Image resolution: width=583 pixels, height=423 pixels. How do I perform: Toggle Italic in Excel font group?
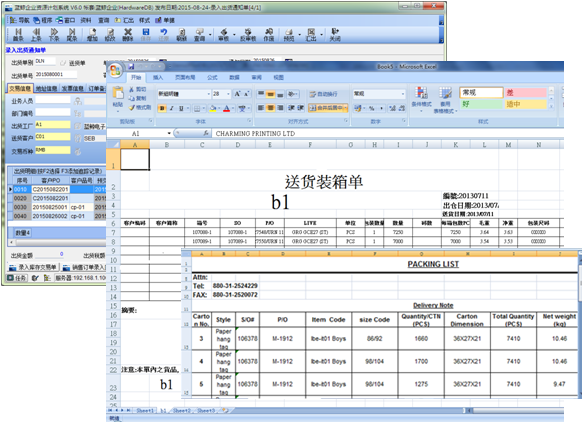click(172, 108)
